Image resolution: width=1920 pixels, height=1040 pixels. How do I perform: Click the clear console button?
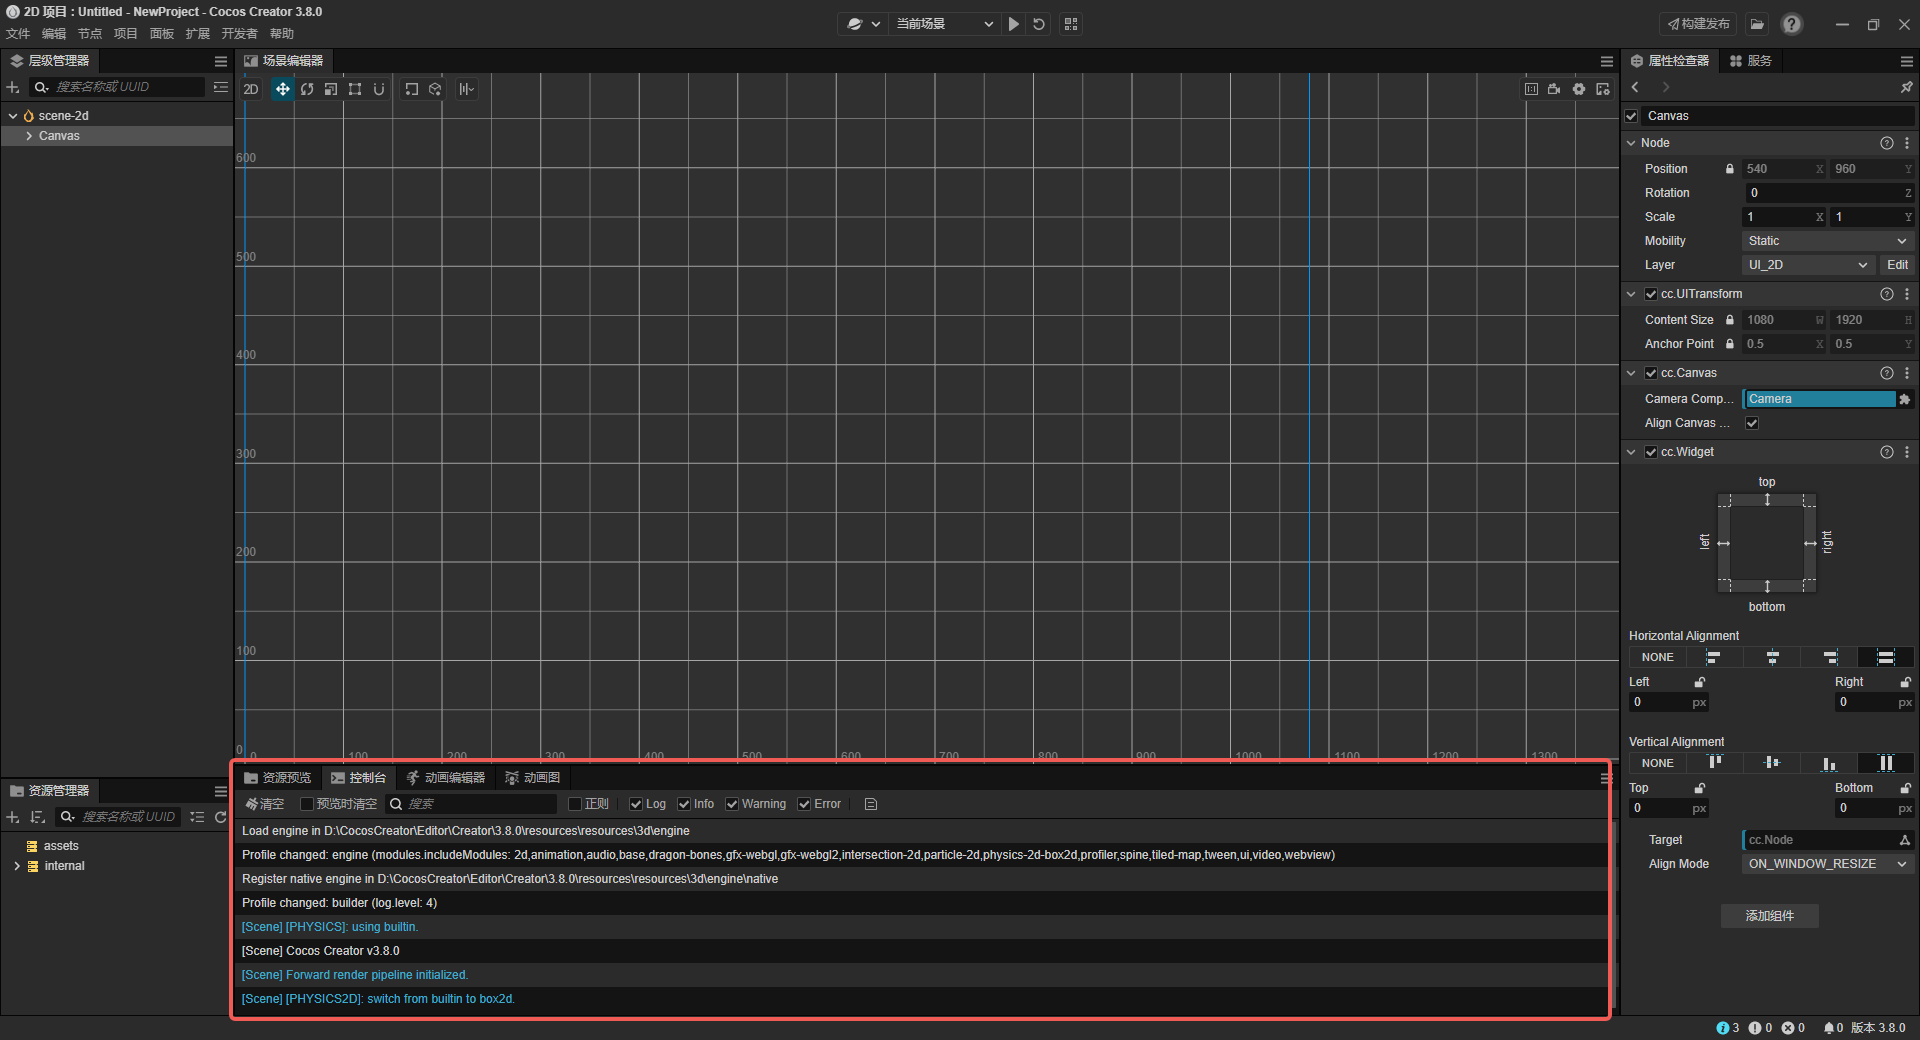pyautogui.click(x=265, y=804)
